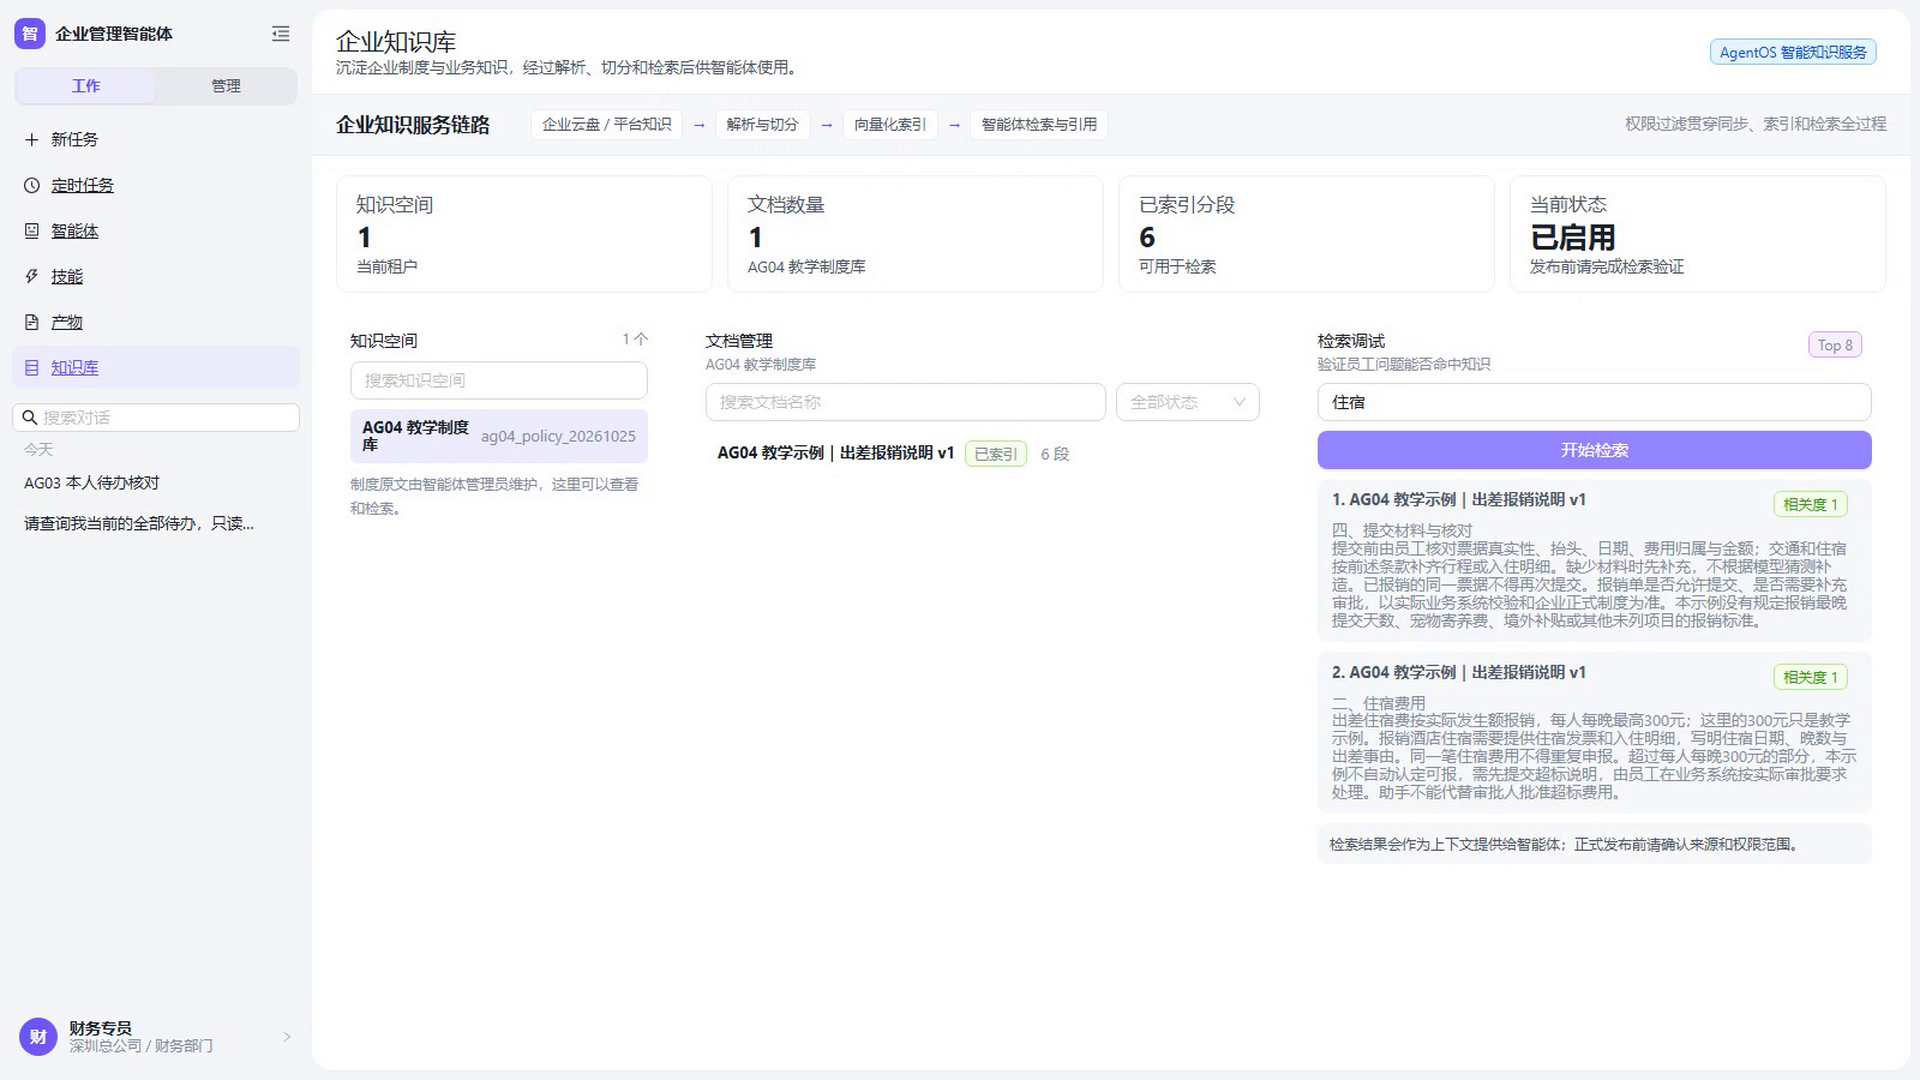This screenshot has width=1920, height=1080.
Task: Click the document icon beside 产物
Action: tap(32, 322)
